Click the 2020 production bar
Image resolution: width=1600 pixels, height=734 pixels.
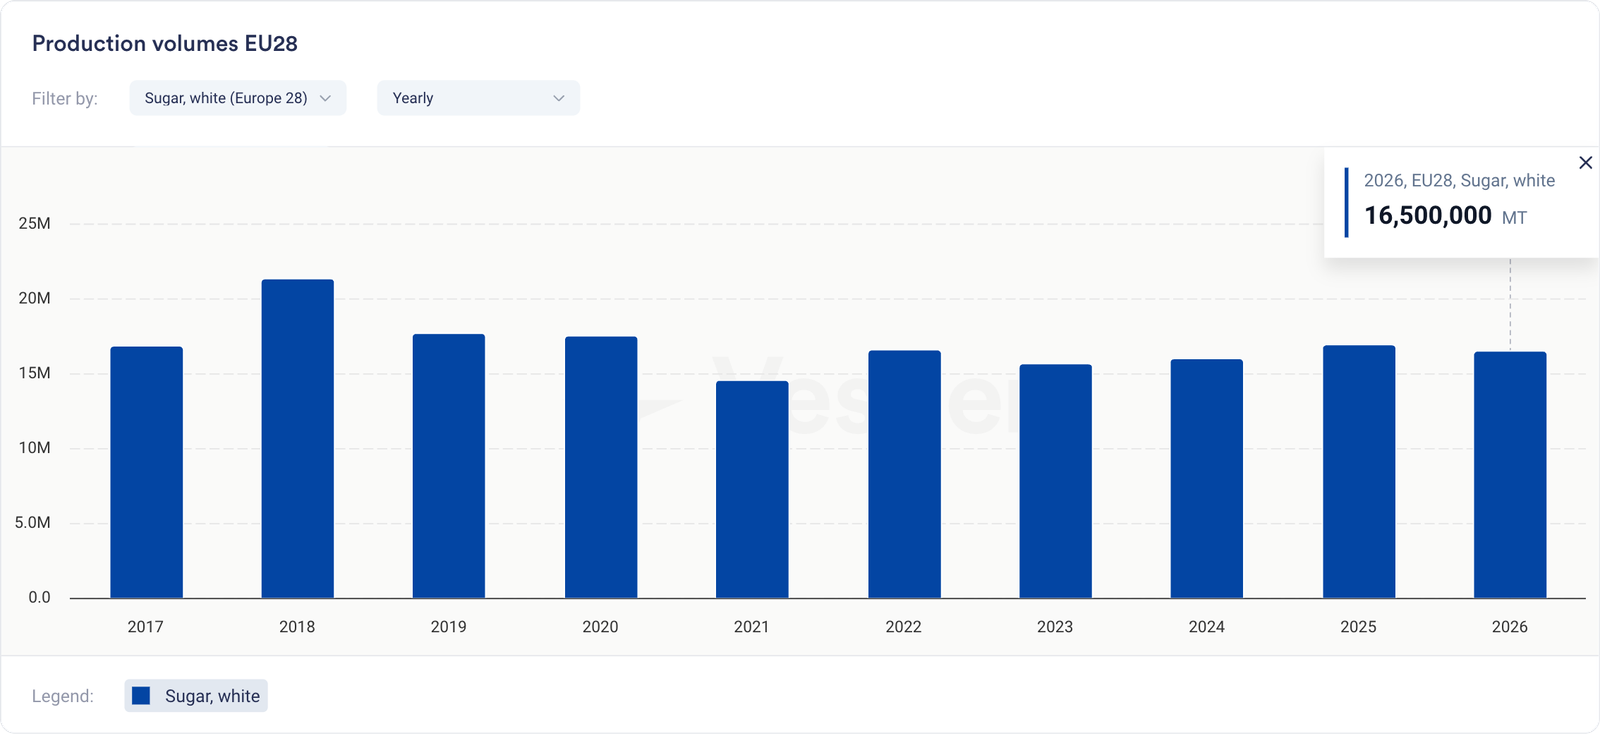pyautogui.click(x=600, y=467)
